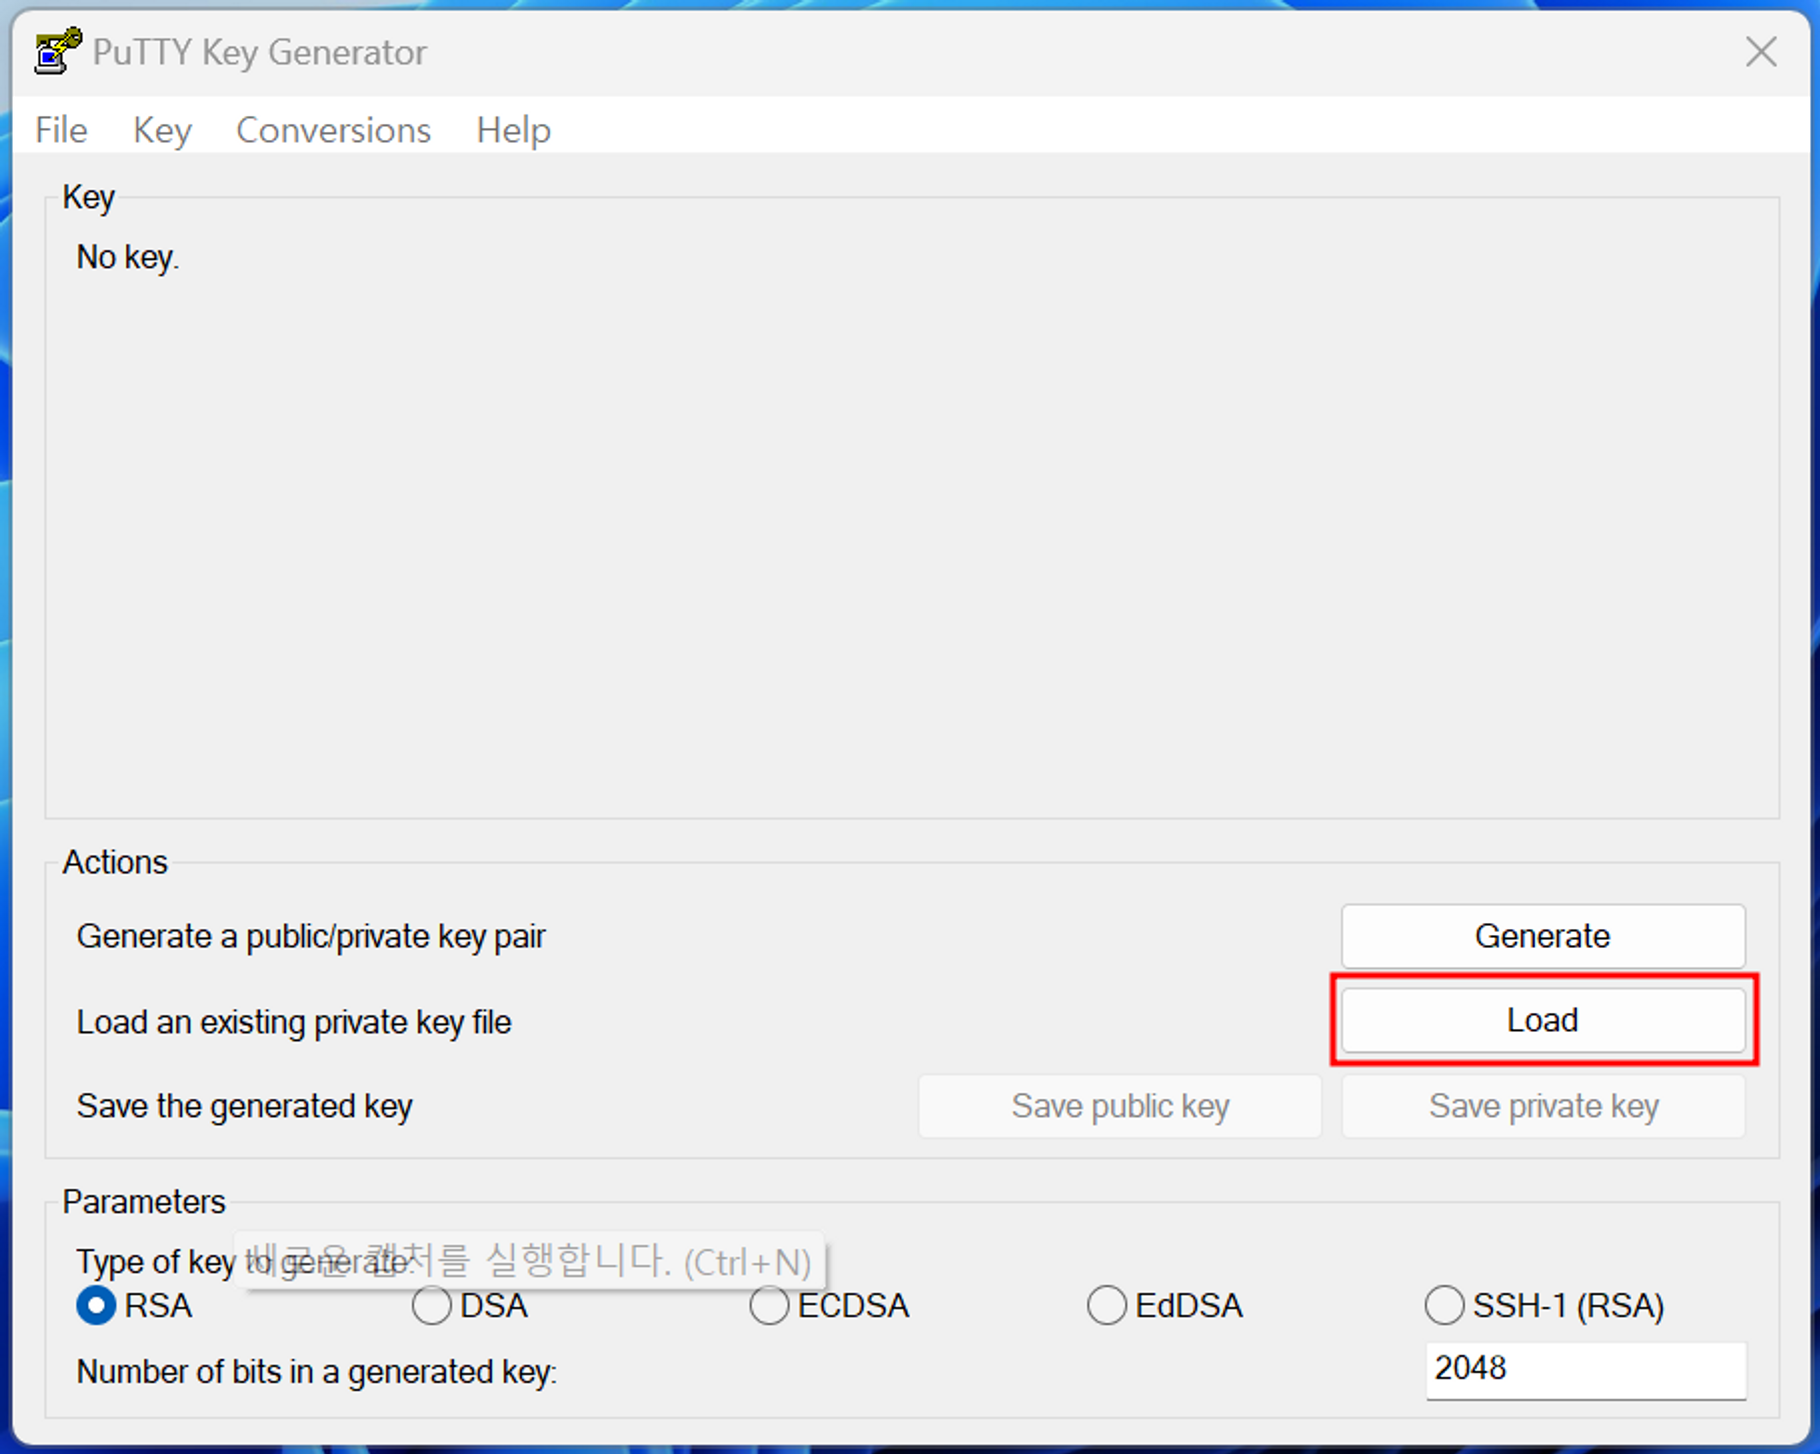Open the Conversions menu
The height and width of the screenshot is (1454, 1820).
[x=333, y=130]
